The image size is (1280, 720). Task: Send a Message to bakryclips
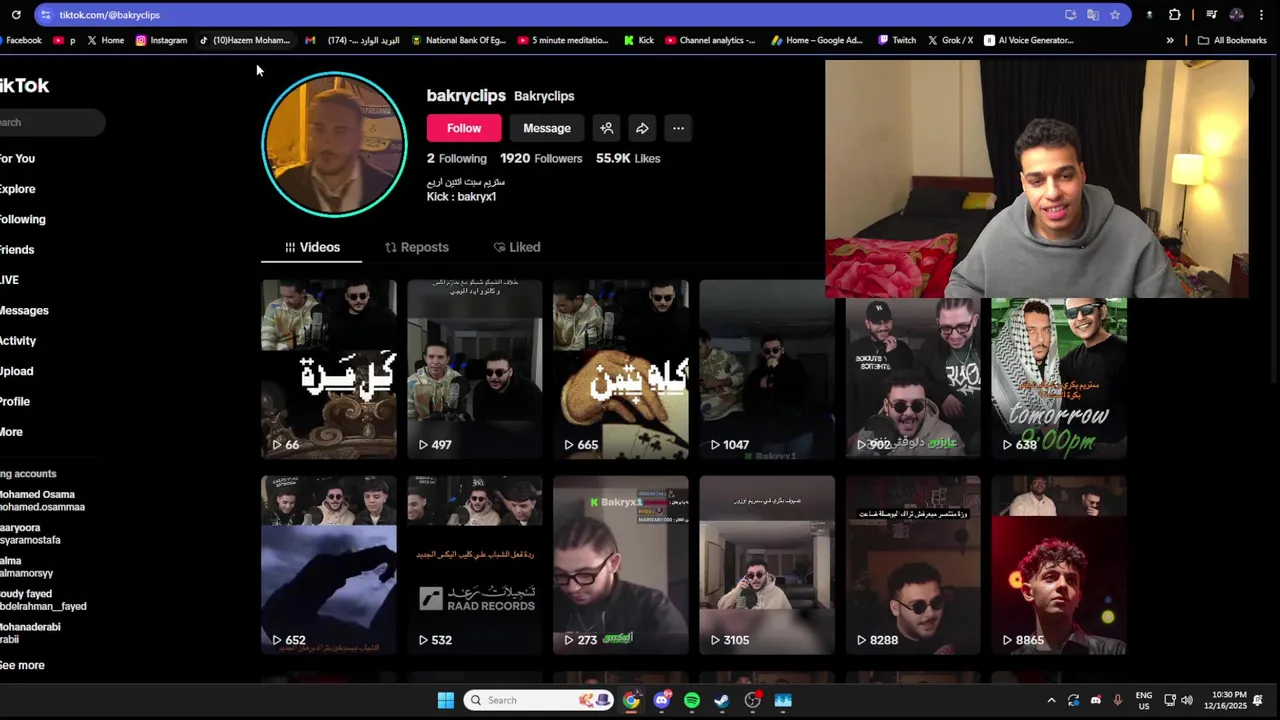(547, 128)
